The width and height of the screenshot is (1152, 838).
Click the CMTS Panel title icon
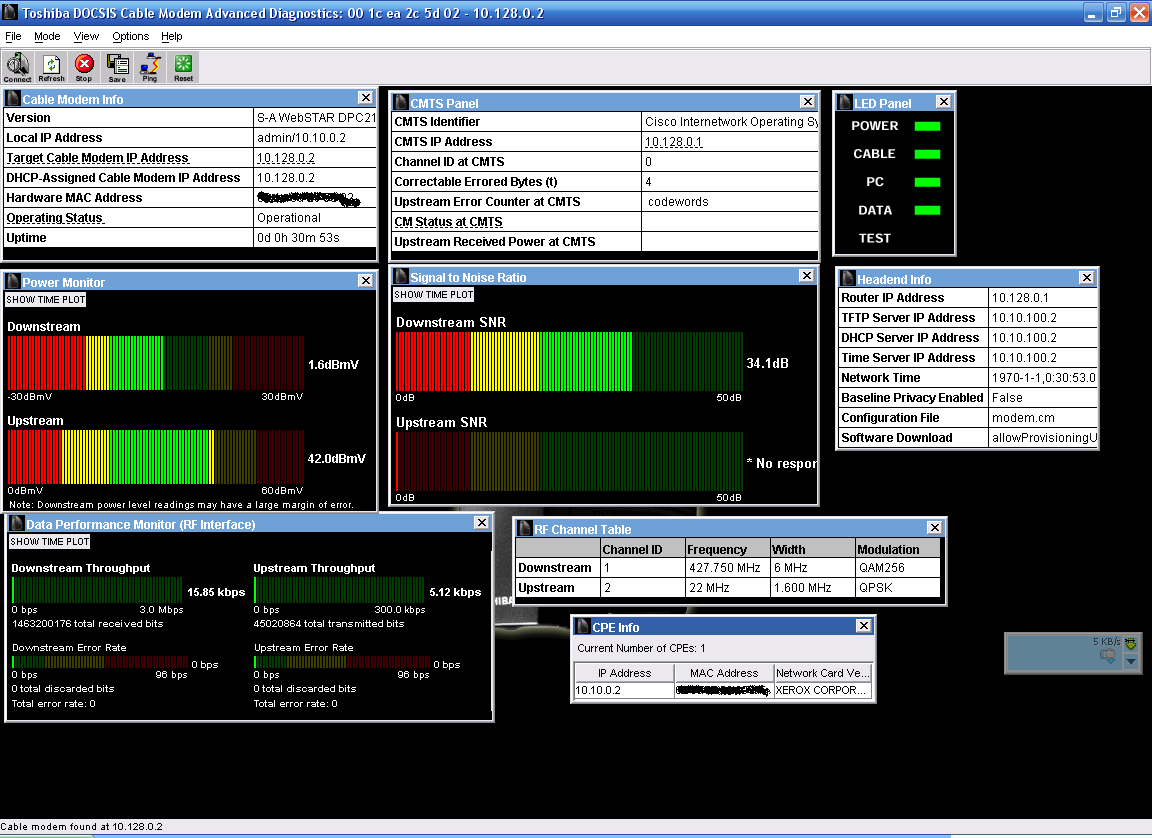(400, 103)
